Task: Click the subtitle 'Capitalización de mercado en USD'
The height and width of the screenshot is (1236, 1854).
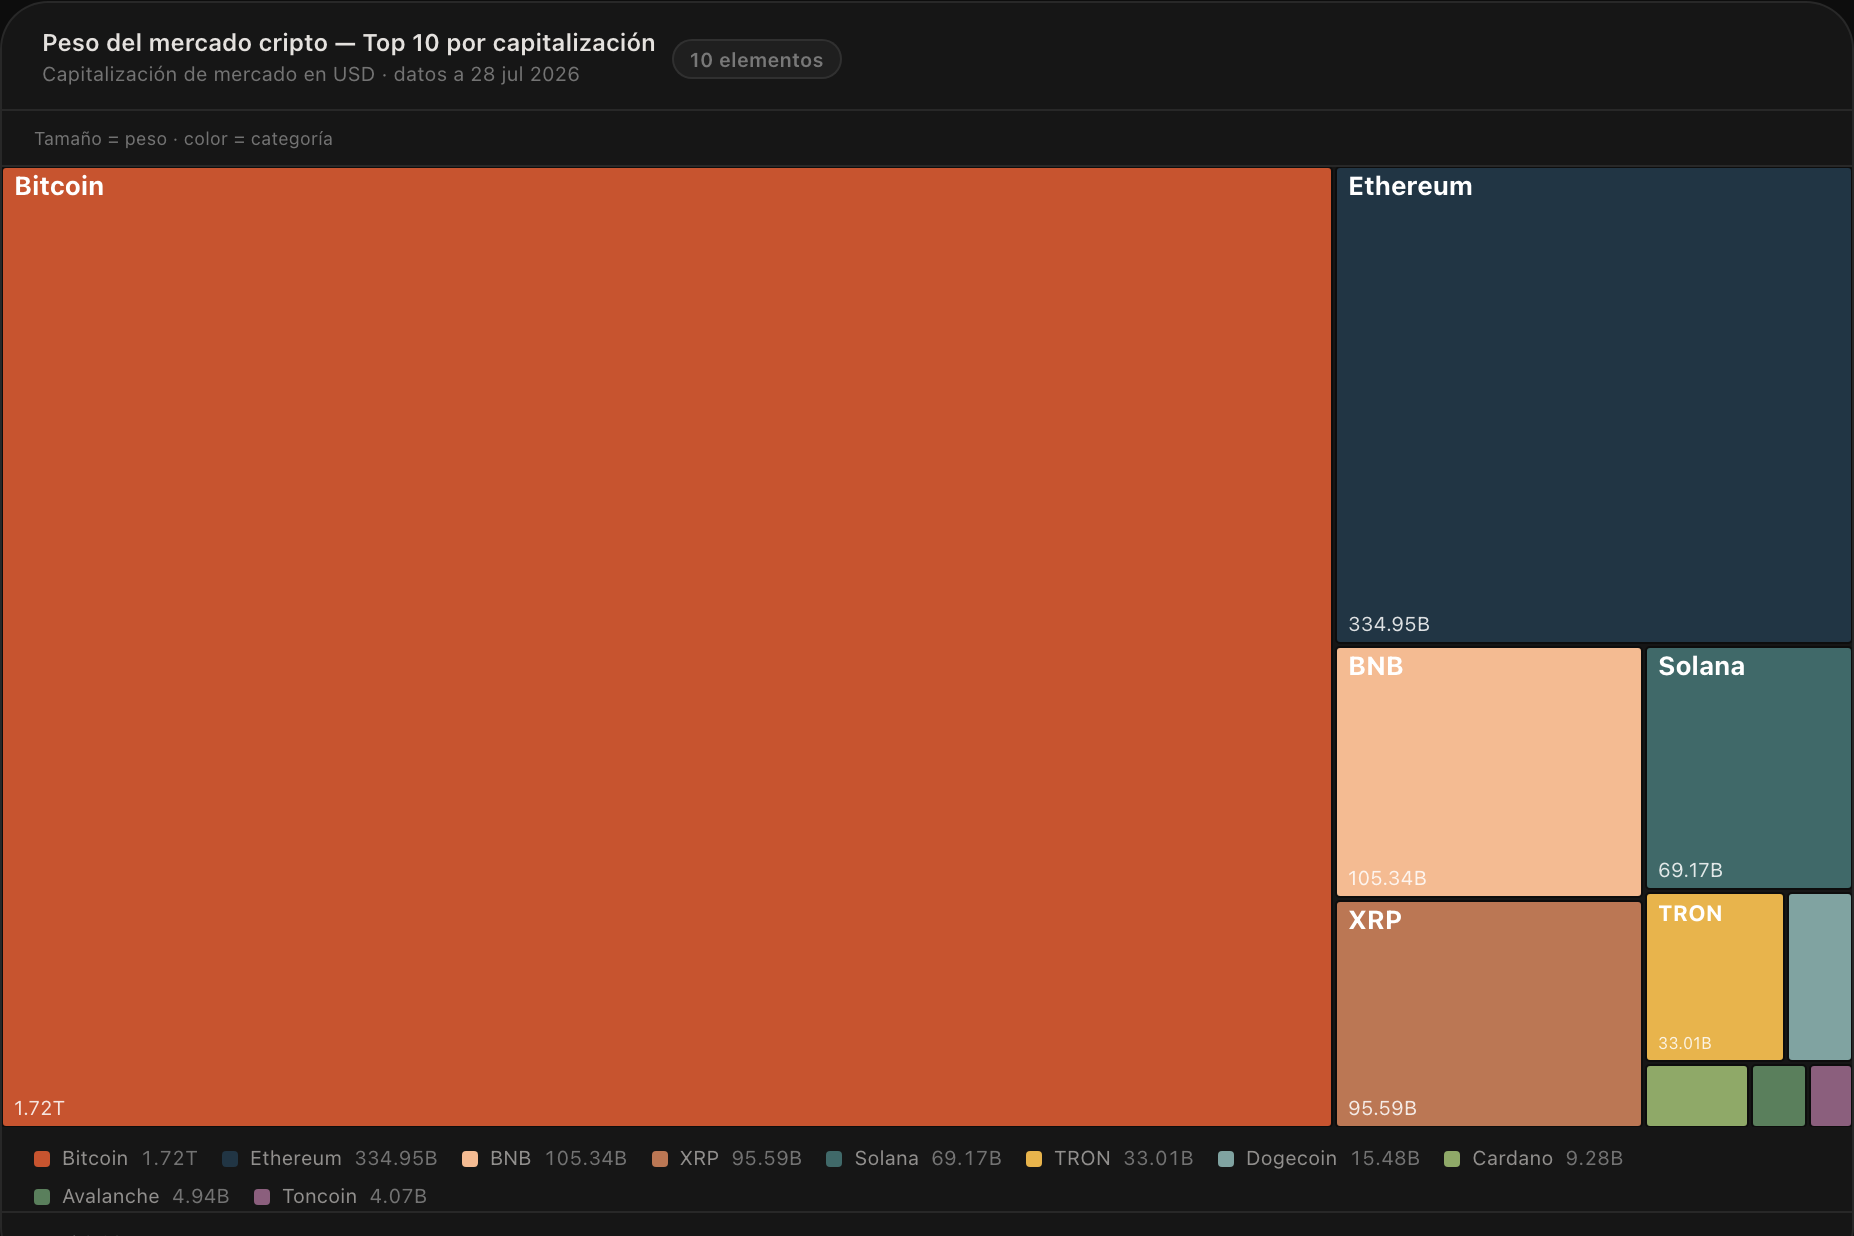Action: (x=208, y=74)
